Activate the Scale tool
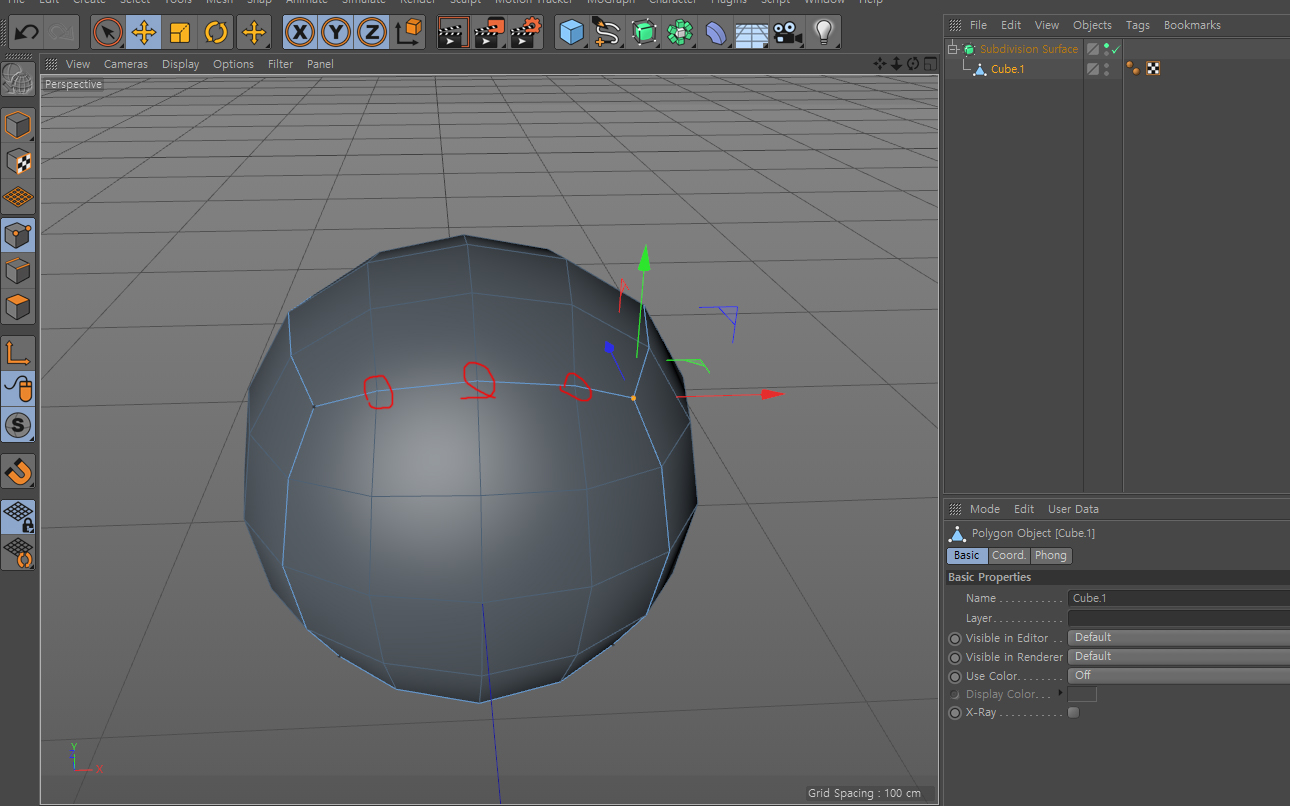The image size is (1290, 806). (x=180, y=32)
